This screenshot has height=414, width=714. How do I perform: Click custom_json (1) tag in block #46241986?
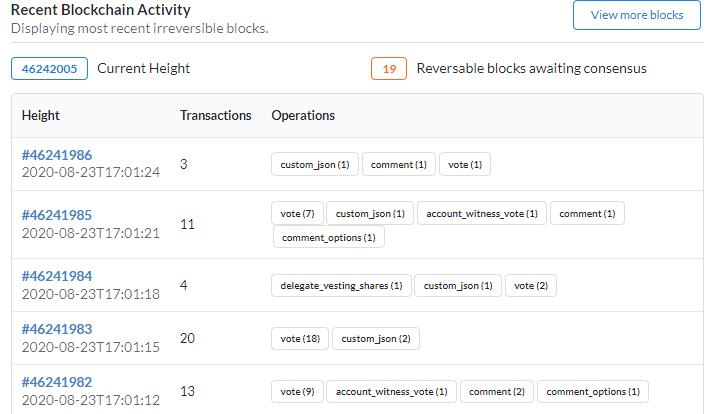pos(315,164)
